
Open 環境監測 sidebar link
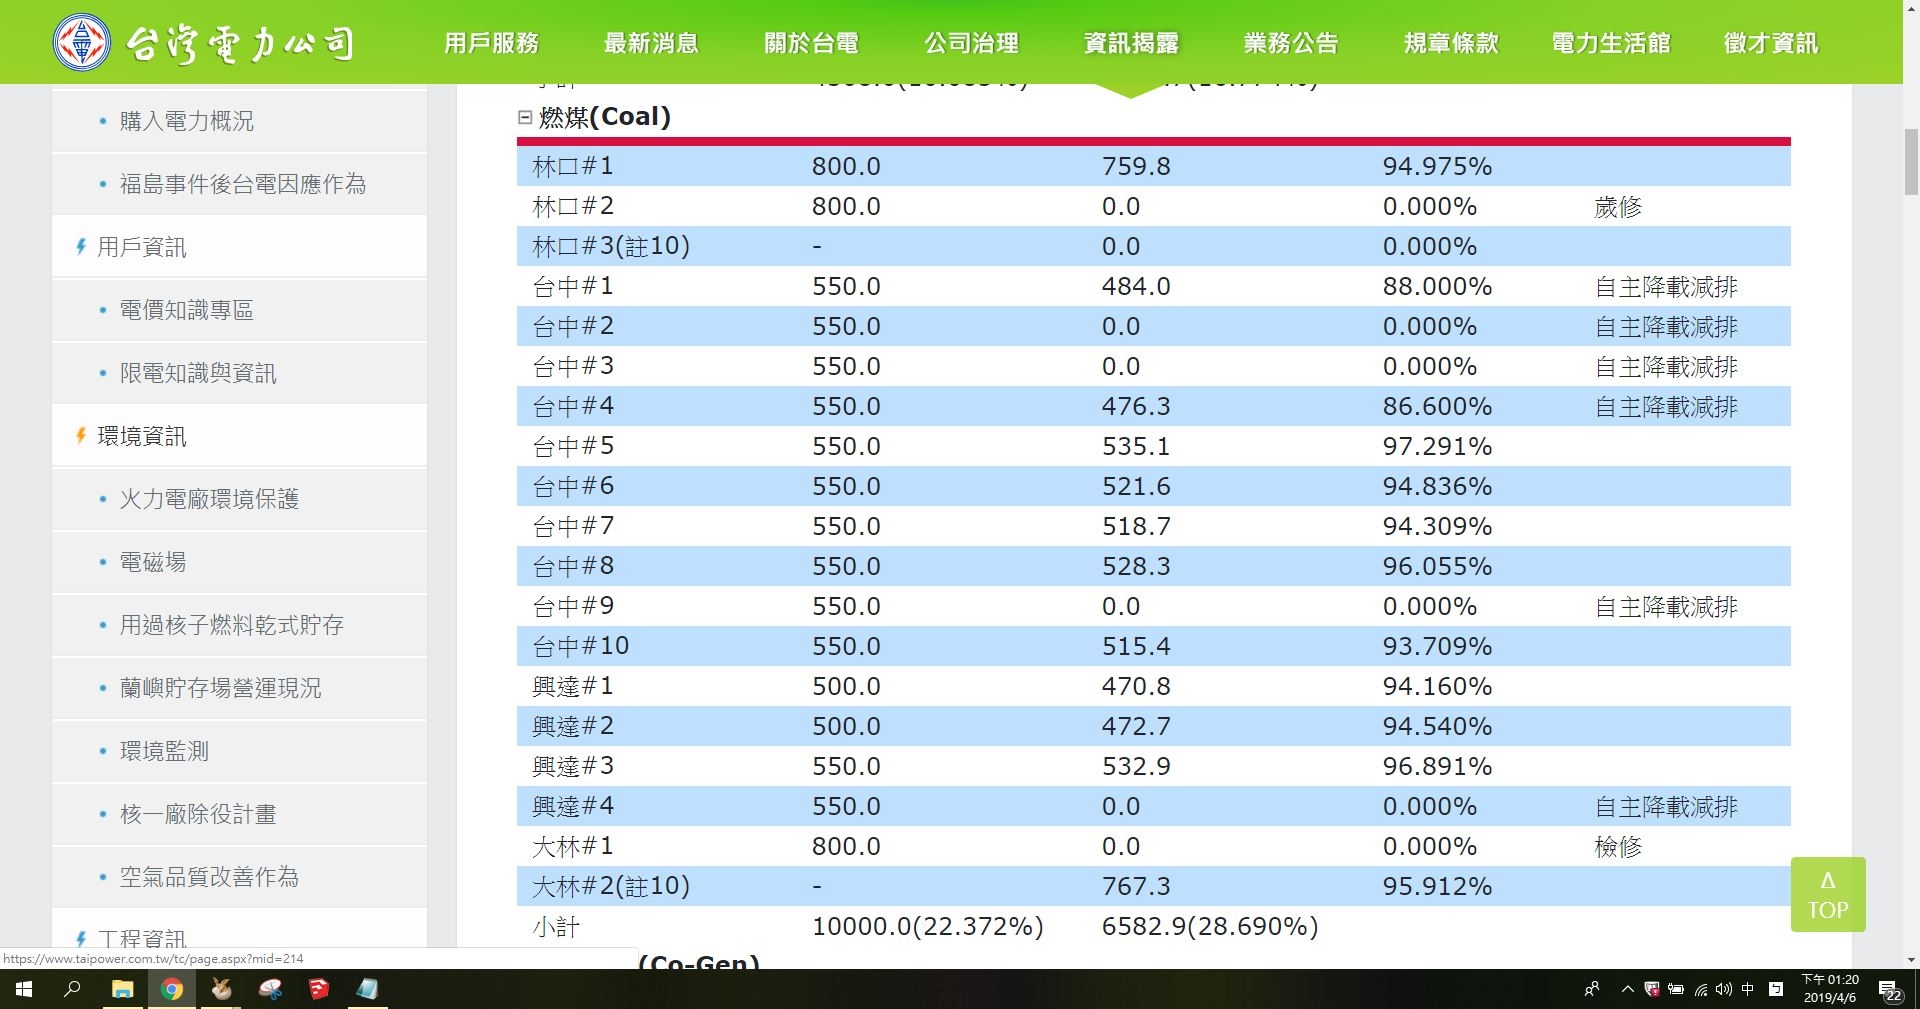(164, 751)
